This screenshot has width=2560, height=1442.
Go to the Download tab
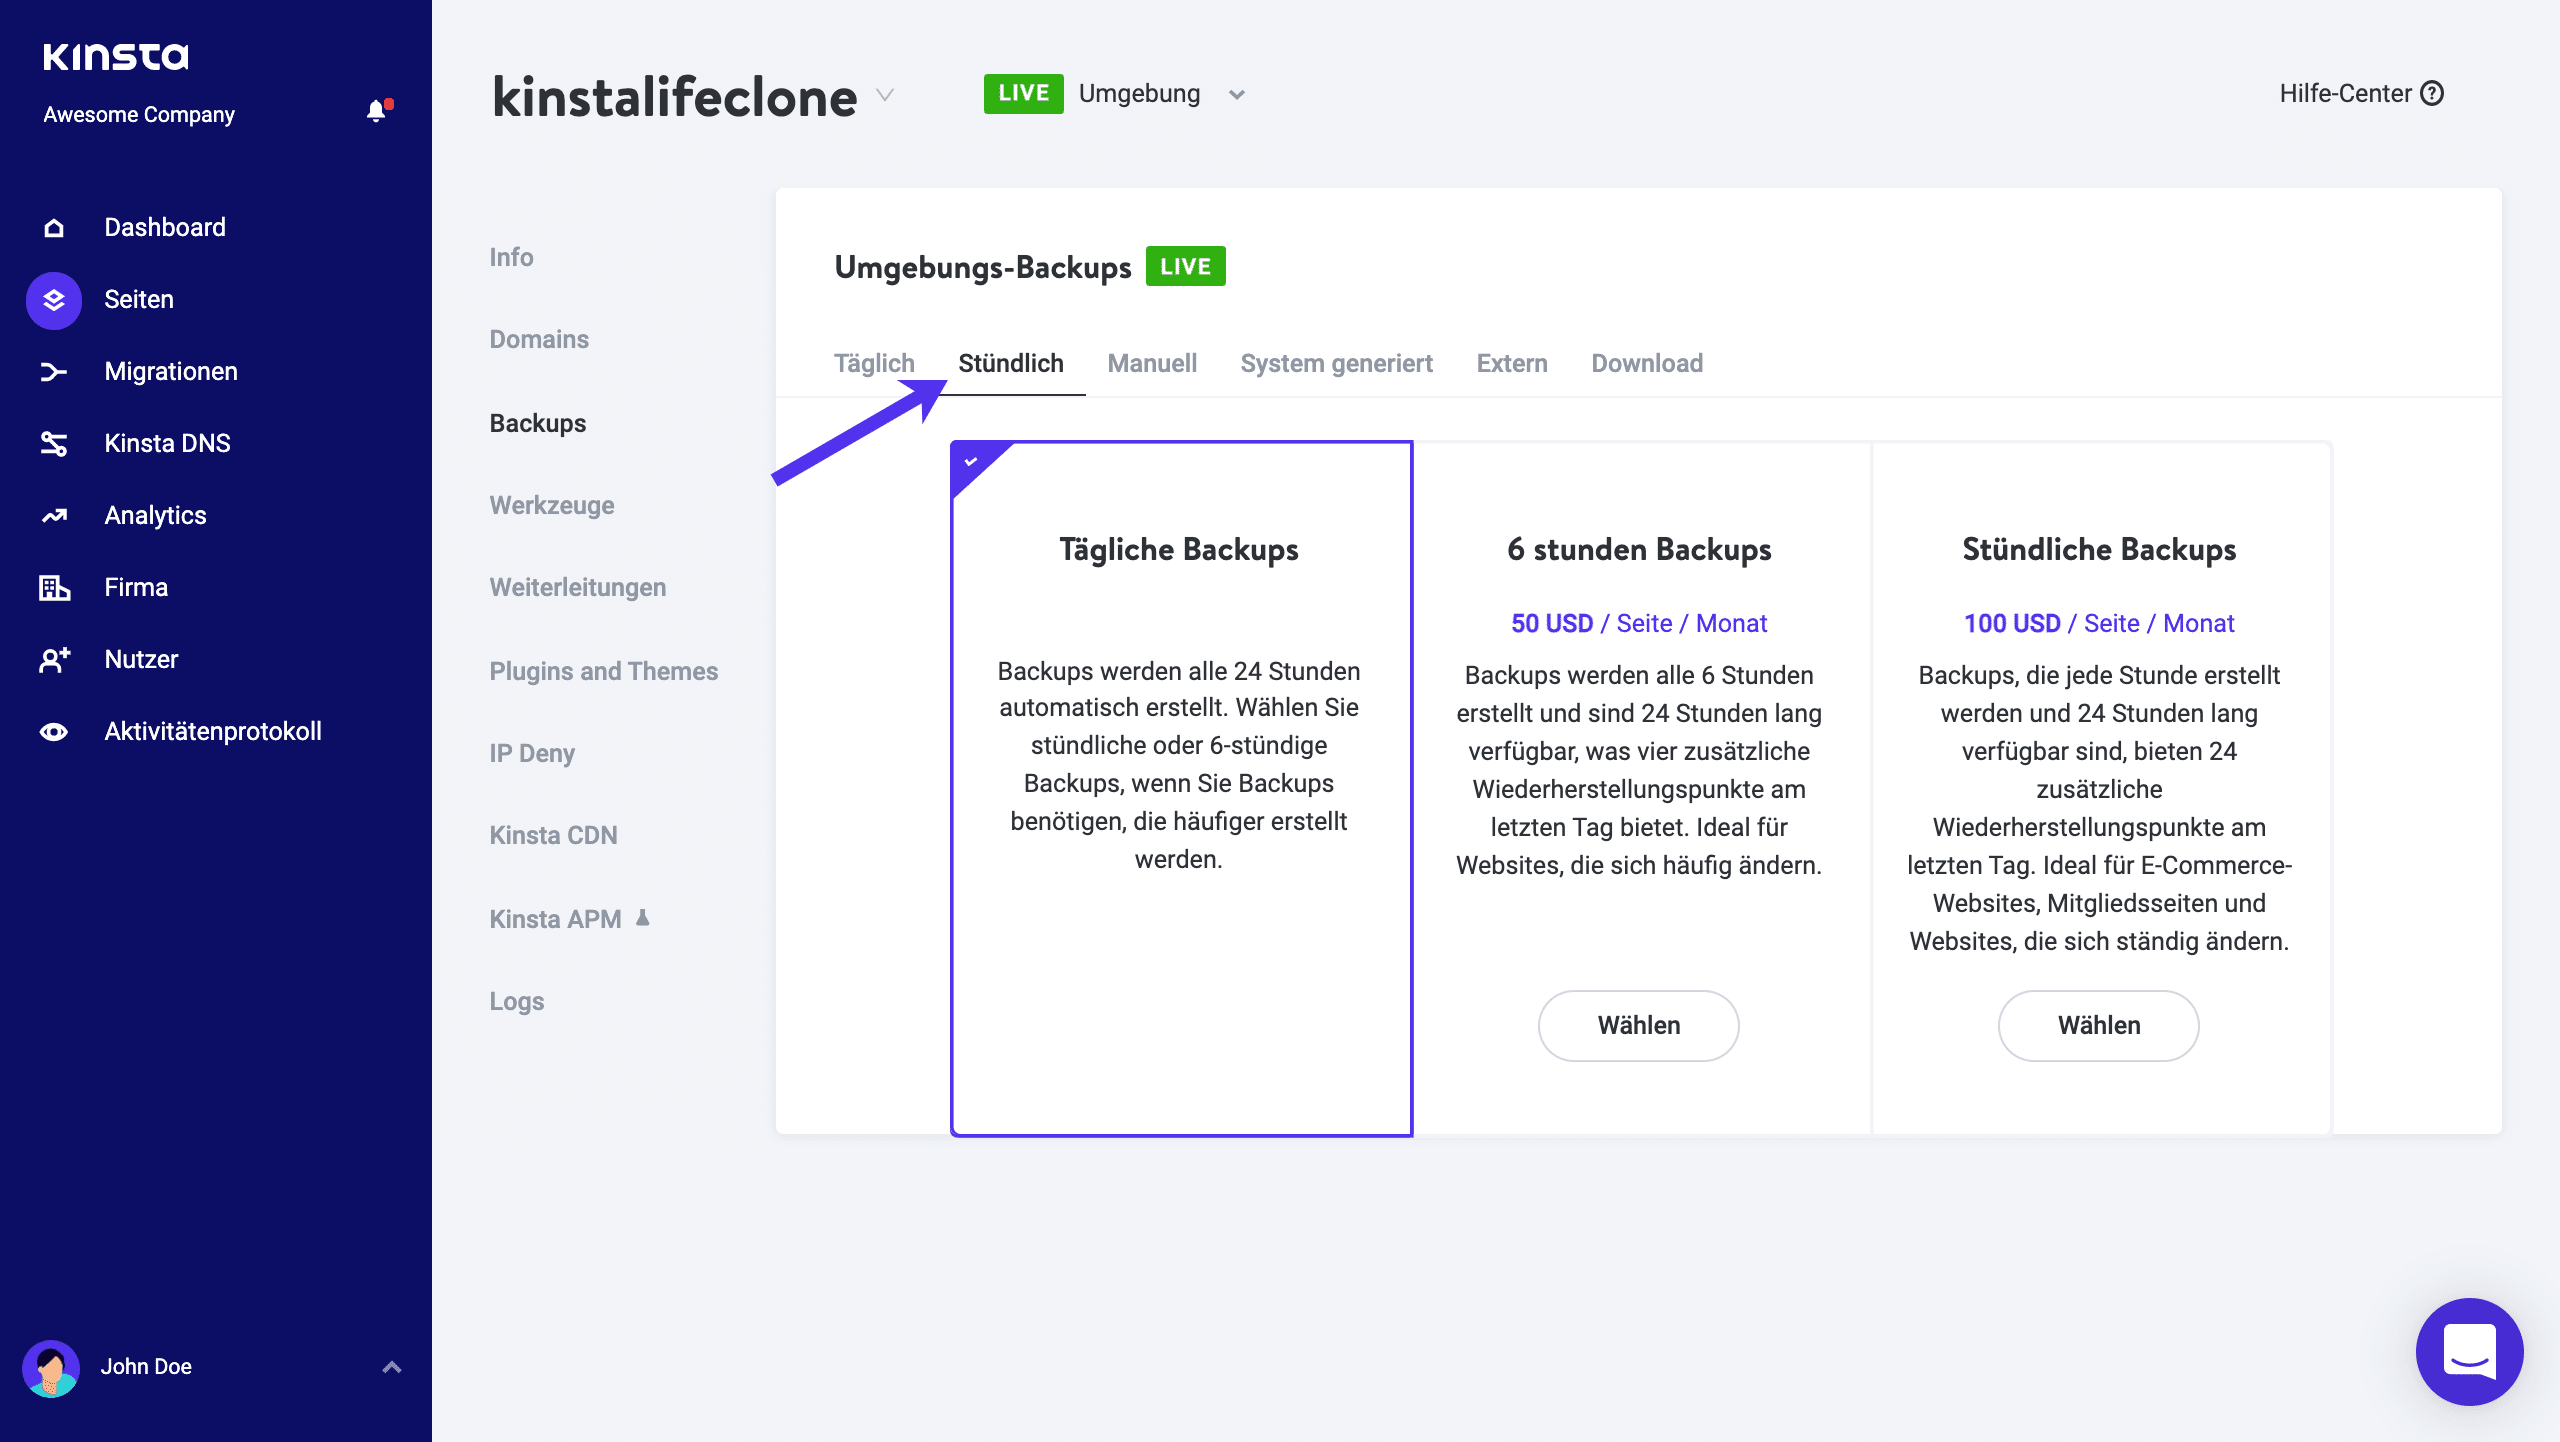pyautogui.click(x=1647, y=363)
